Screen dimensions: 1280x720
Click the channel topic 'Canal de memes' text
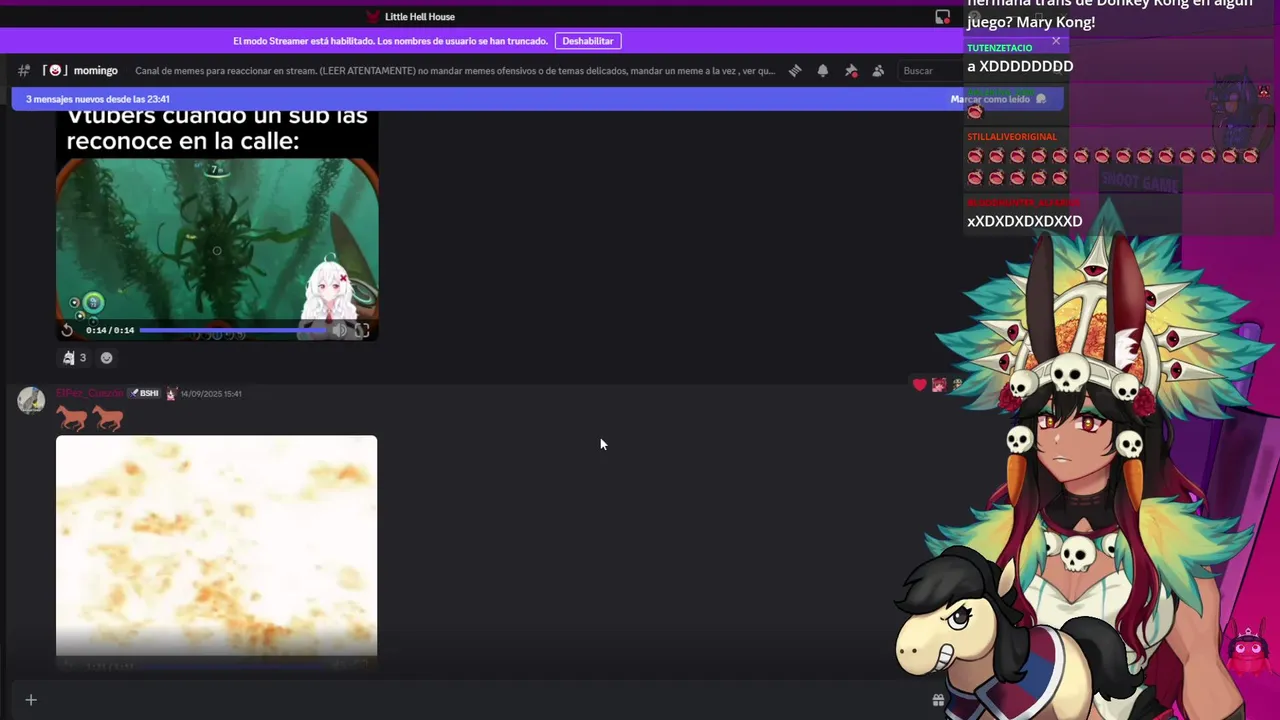[455, 71]
